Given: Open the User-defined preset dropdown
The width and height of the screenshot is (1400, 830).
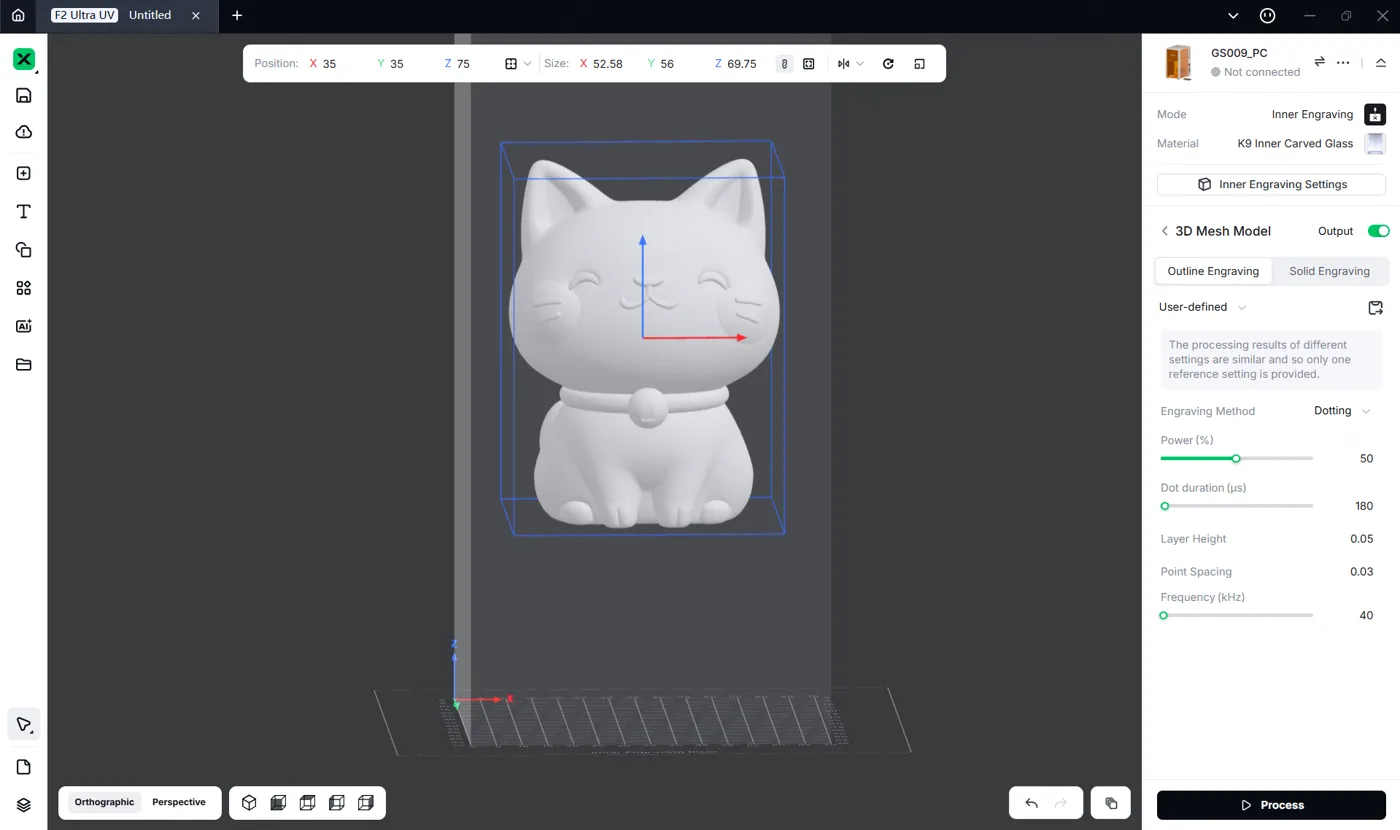Looking at the screenshot, I should (1202, 307).
